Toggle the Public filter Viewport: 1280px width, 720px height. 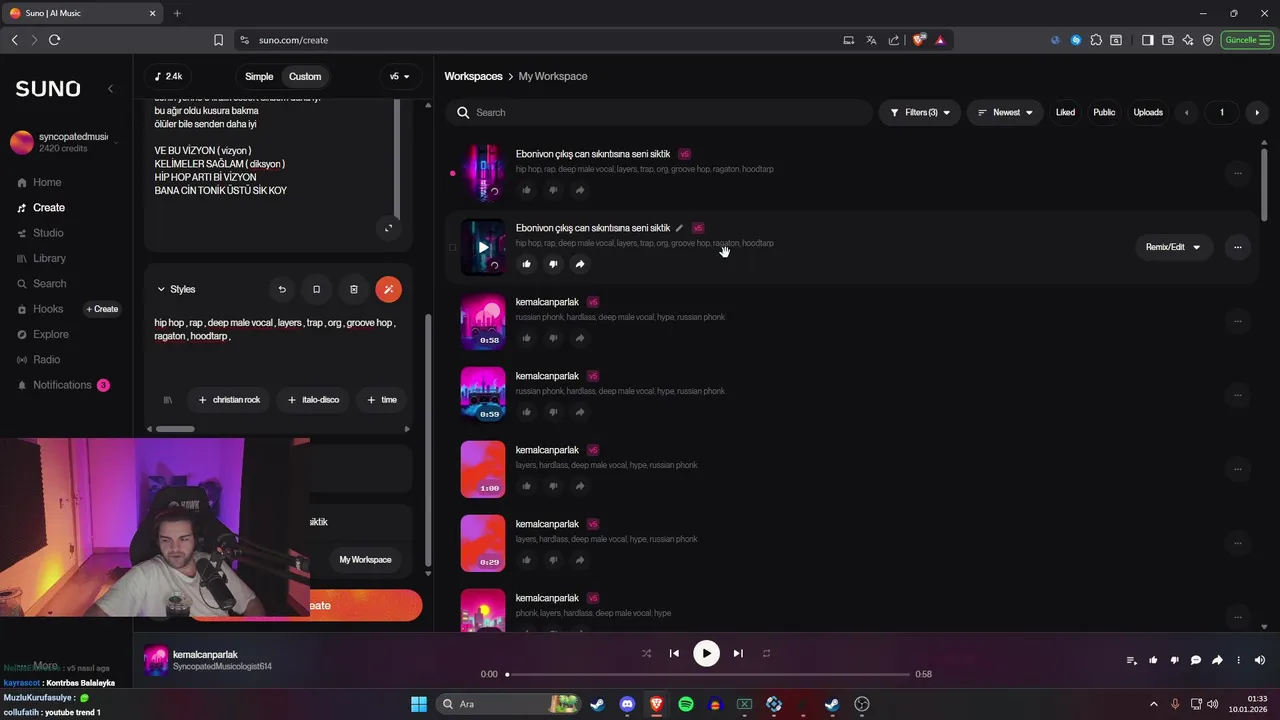pos(1104,113)
